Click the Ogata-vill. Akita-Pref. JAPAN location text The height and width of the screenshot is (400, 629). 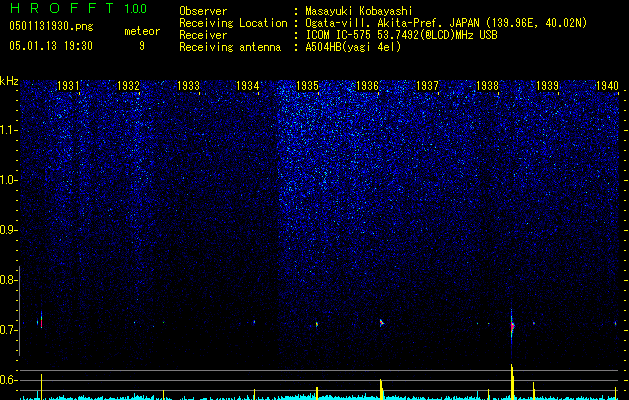[x=393, y=23]
